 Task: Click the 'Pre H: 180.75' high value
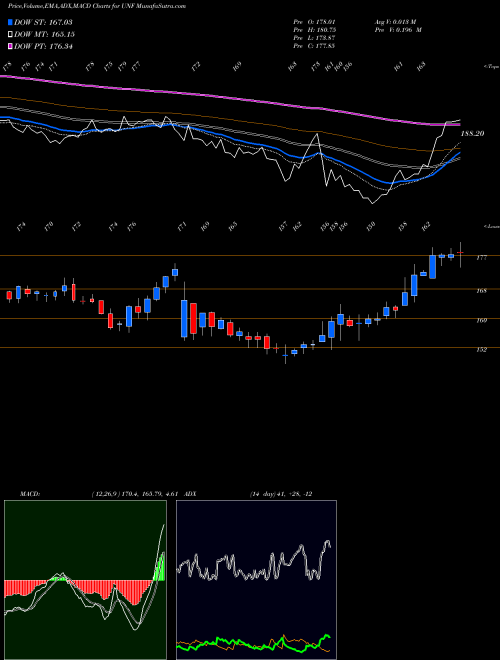coord(314,30)
